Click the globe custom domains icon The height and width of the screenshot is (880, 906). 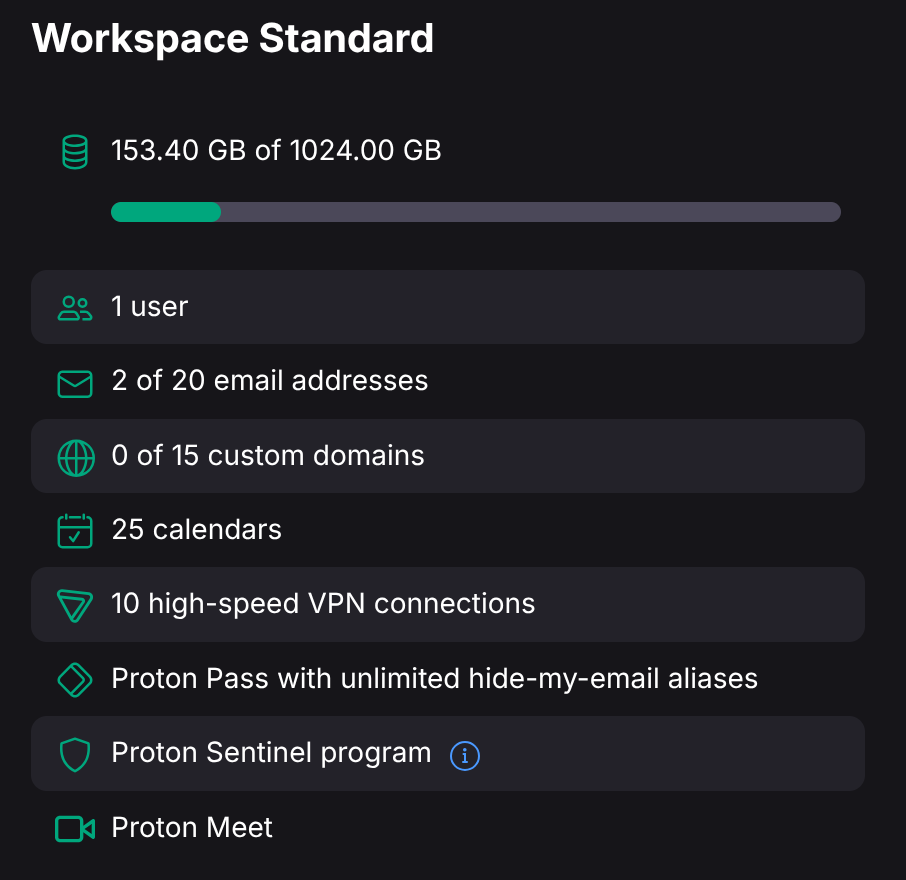(76, 458)
